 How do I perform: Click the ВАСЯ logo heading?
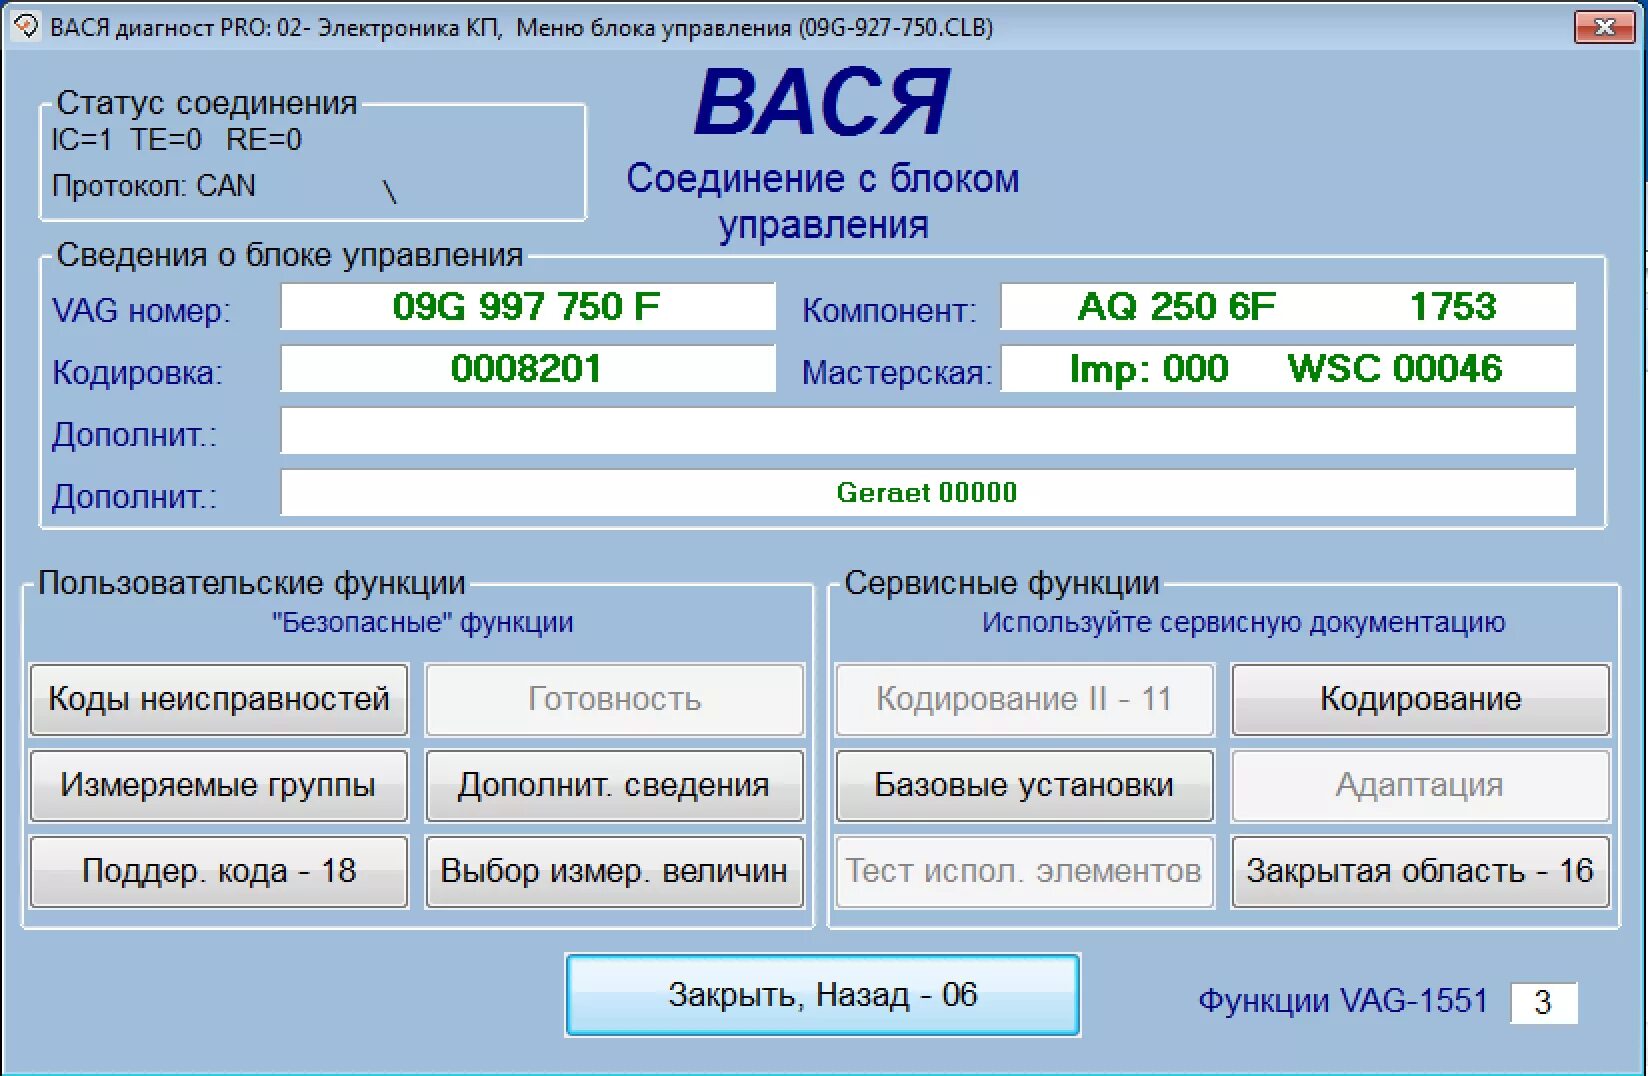(822, 102)
